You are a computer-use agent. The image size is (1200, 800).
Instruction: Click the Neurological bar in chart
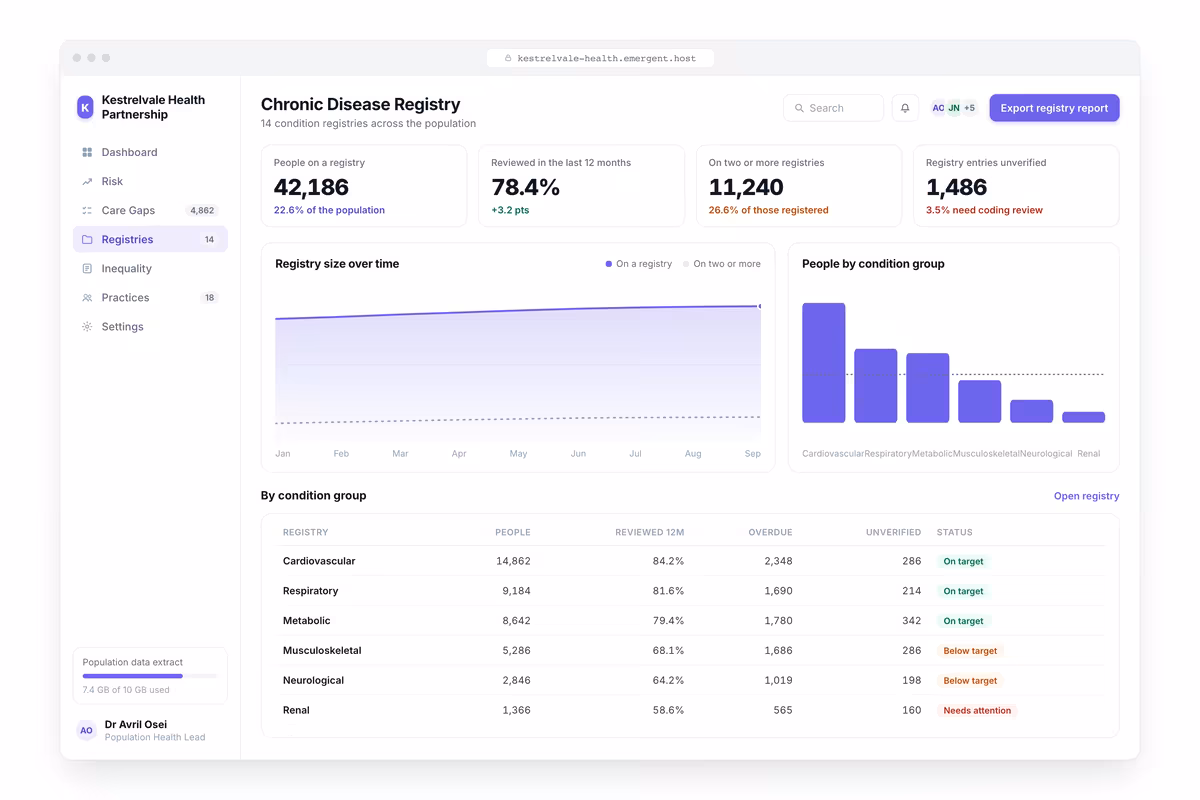coord(1032,411)
